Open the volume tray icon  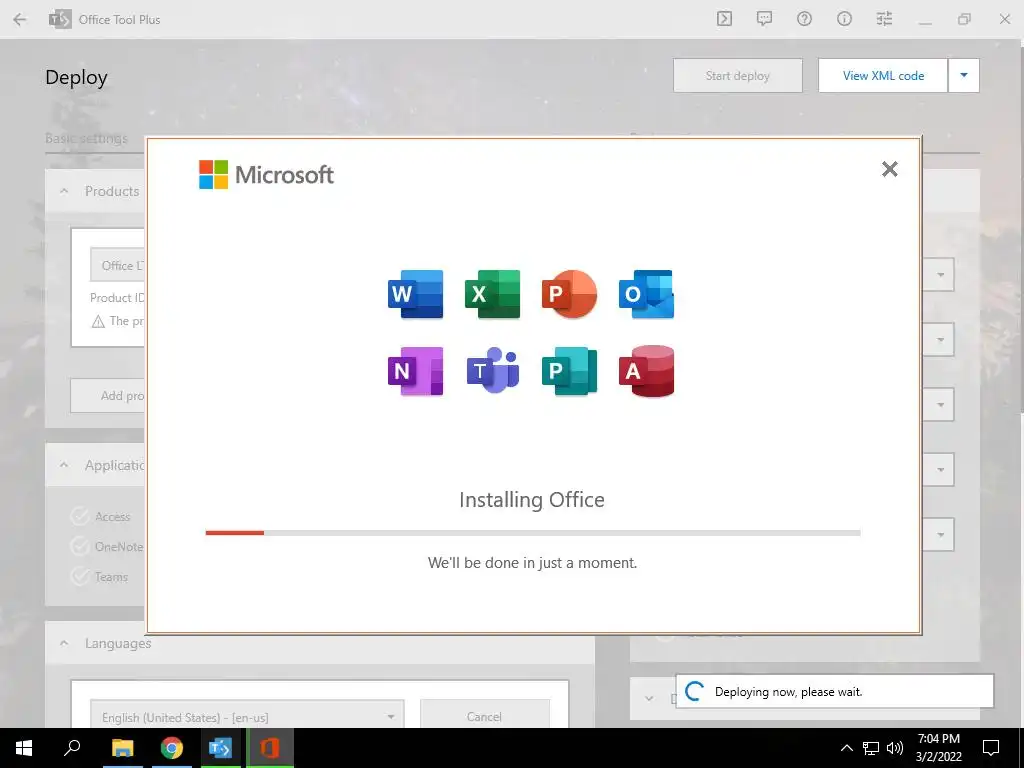(895, 748)
